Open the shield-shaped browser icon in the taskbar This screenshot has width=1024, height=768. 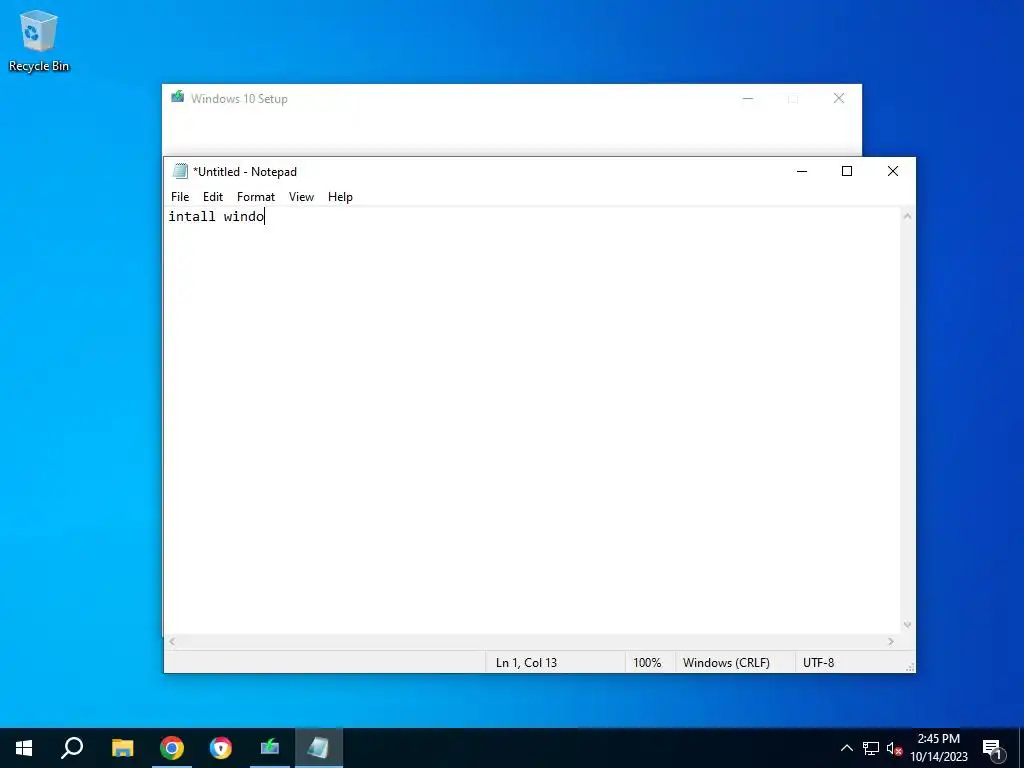[221, 748]
